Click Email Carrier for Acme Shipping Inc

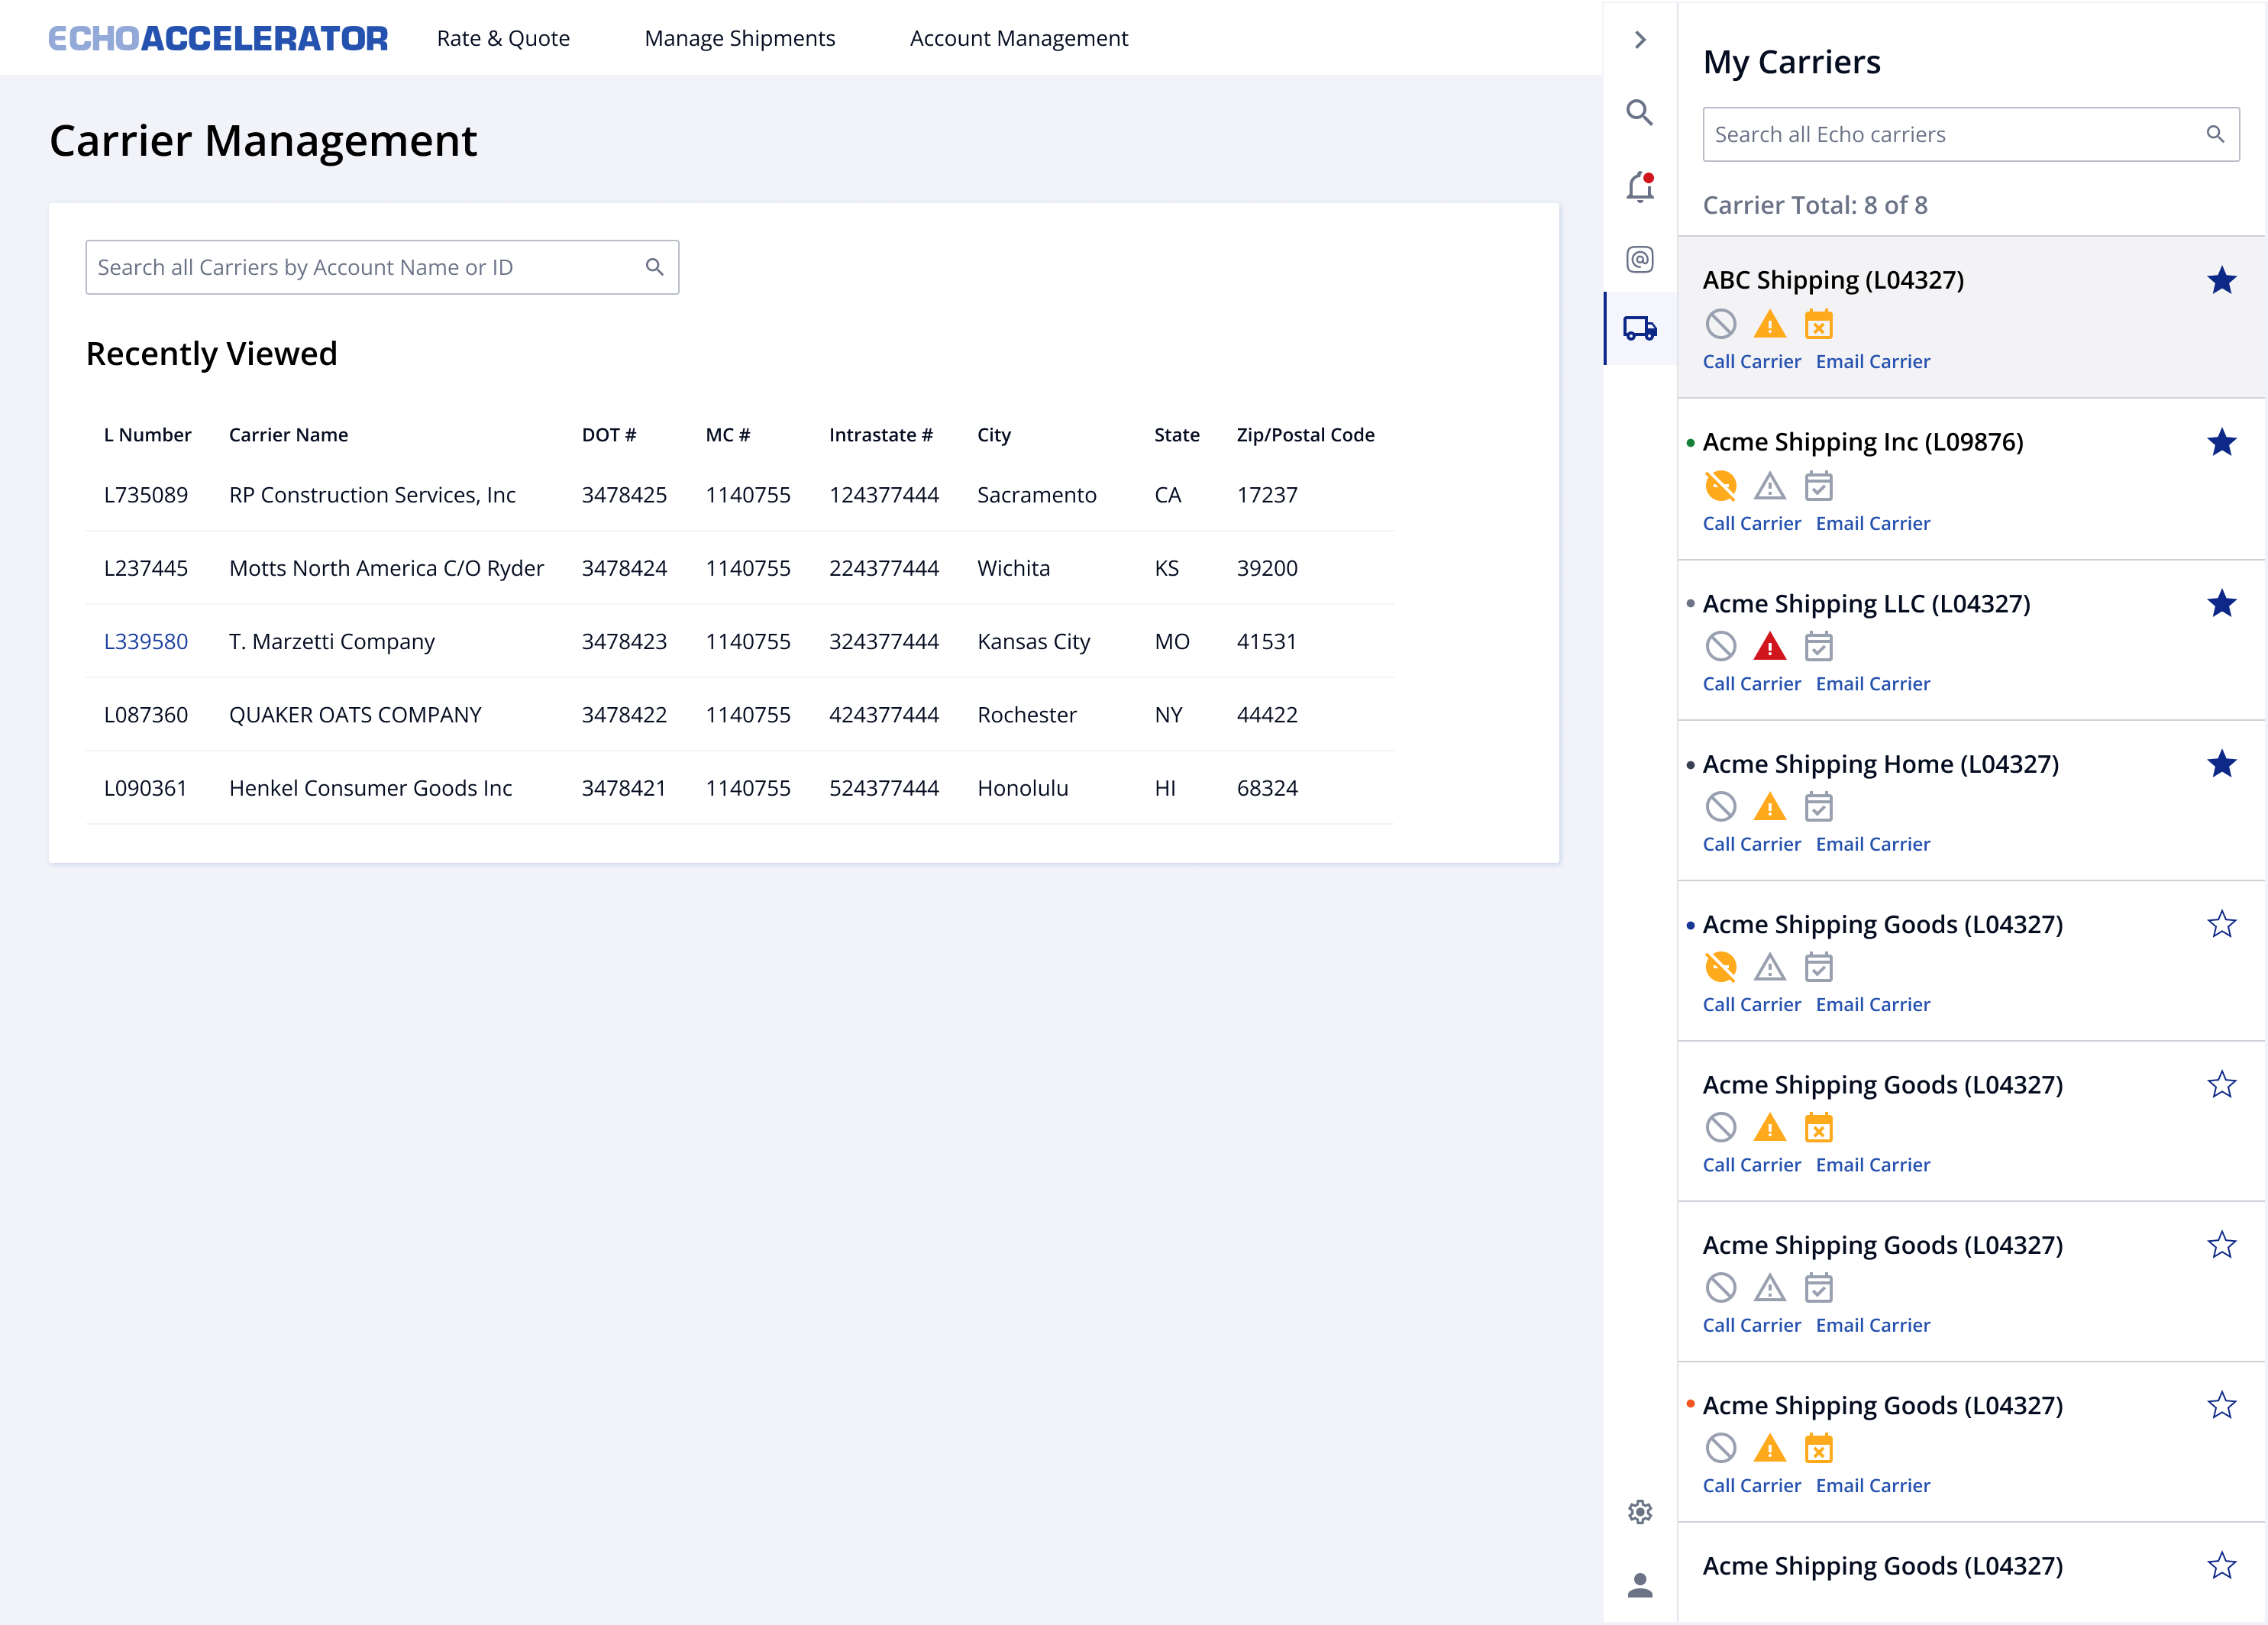(x=1873, y=524)
